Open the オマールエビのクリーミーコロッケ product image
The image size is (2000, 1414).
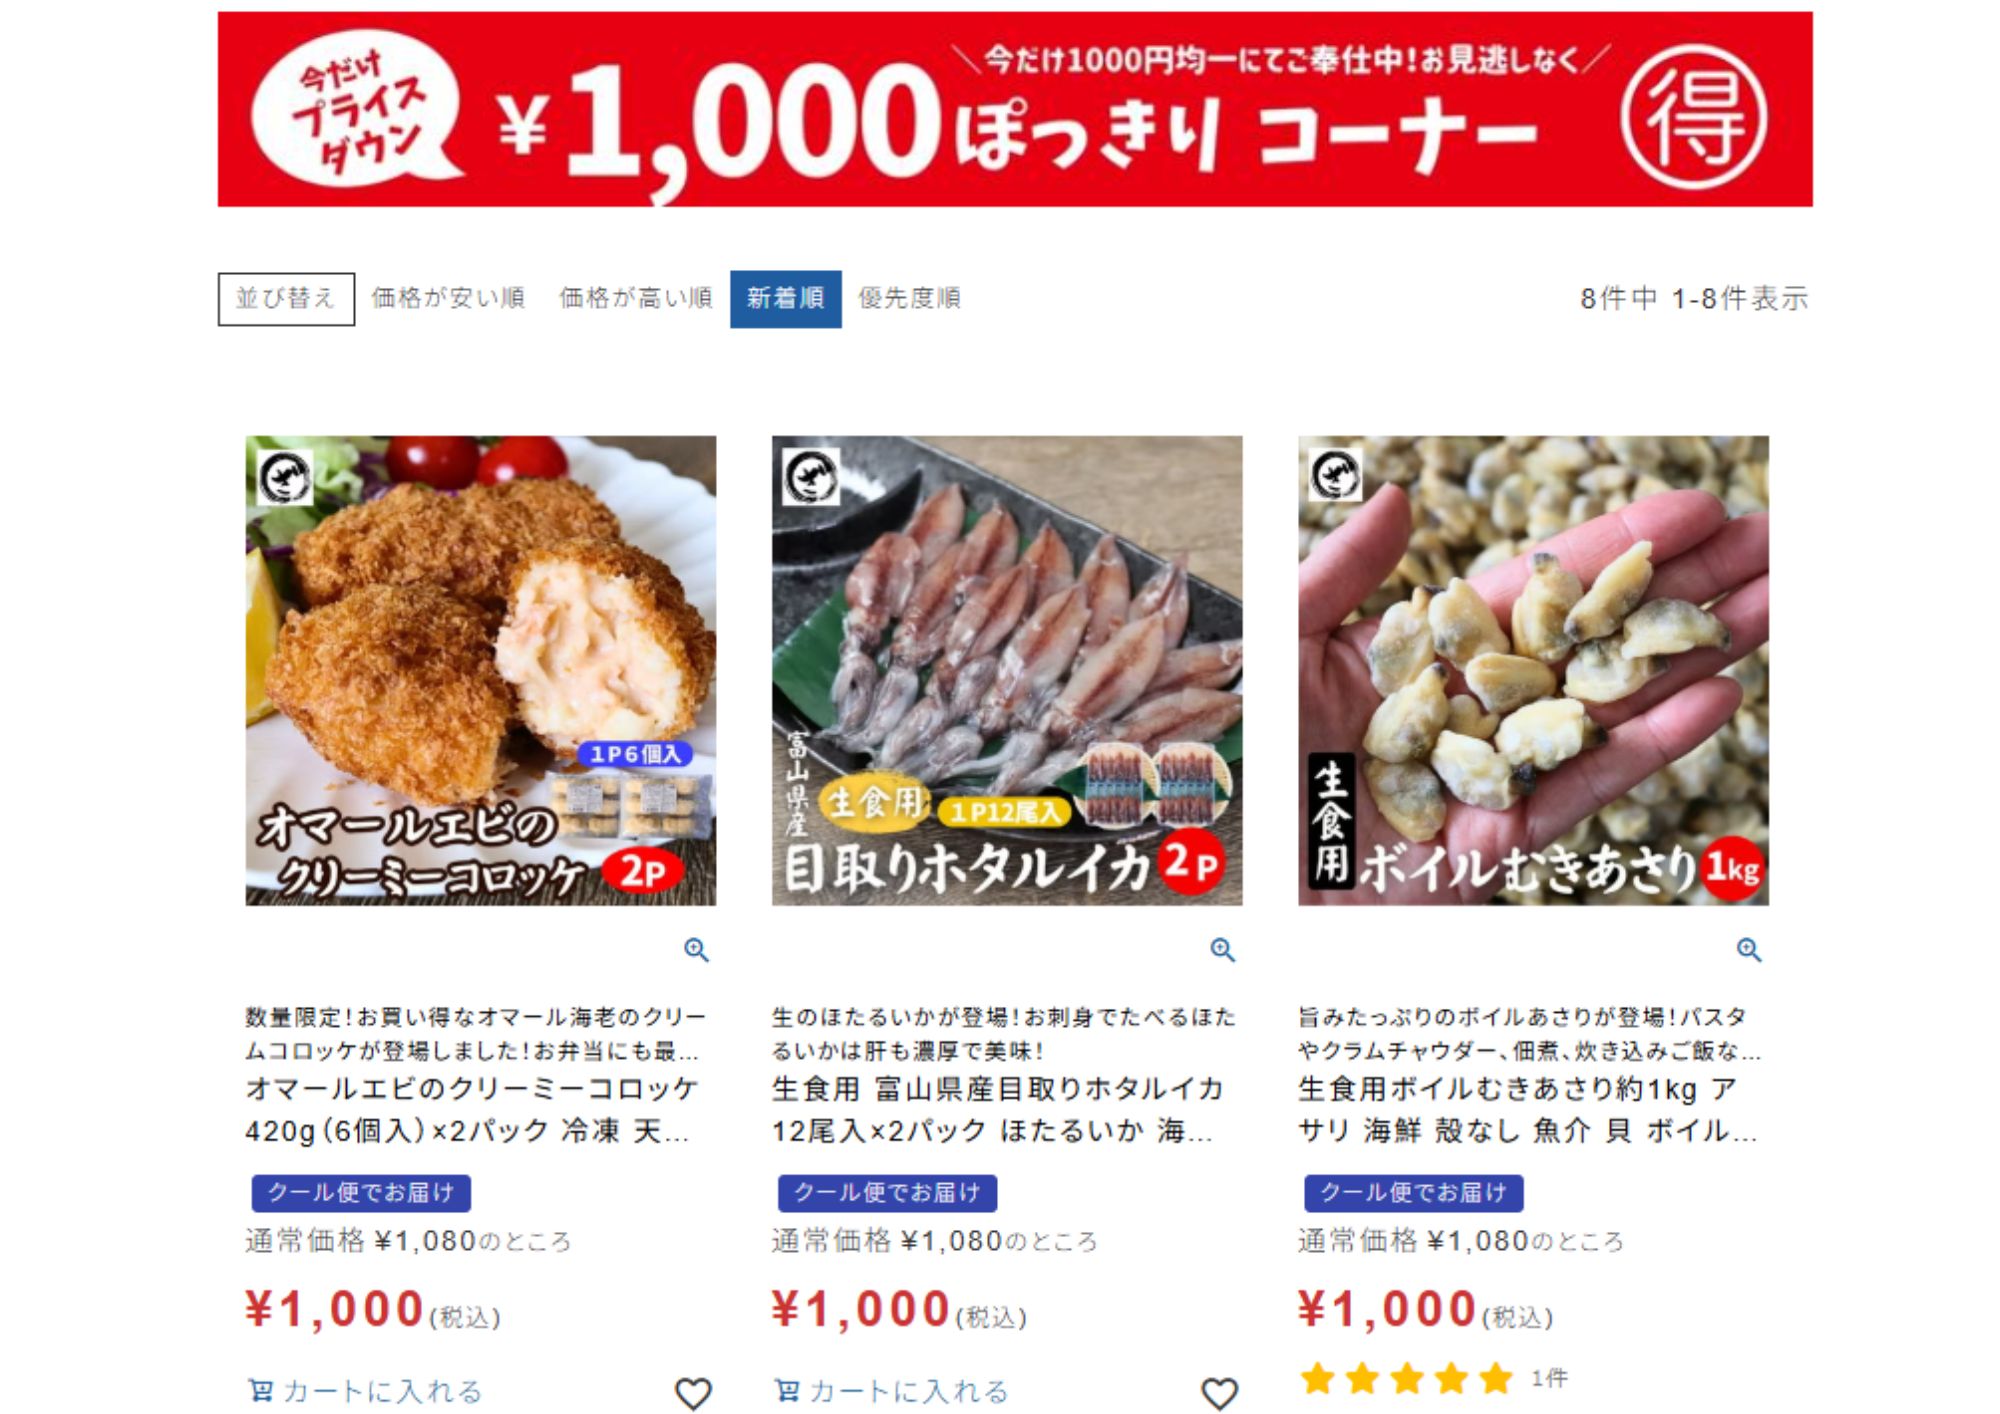point(481,670)
